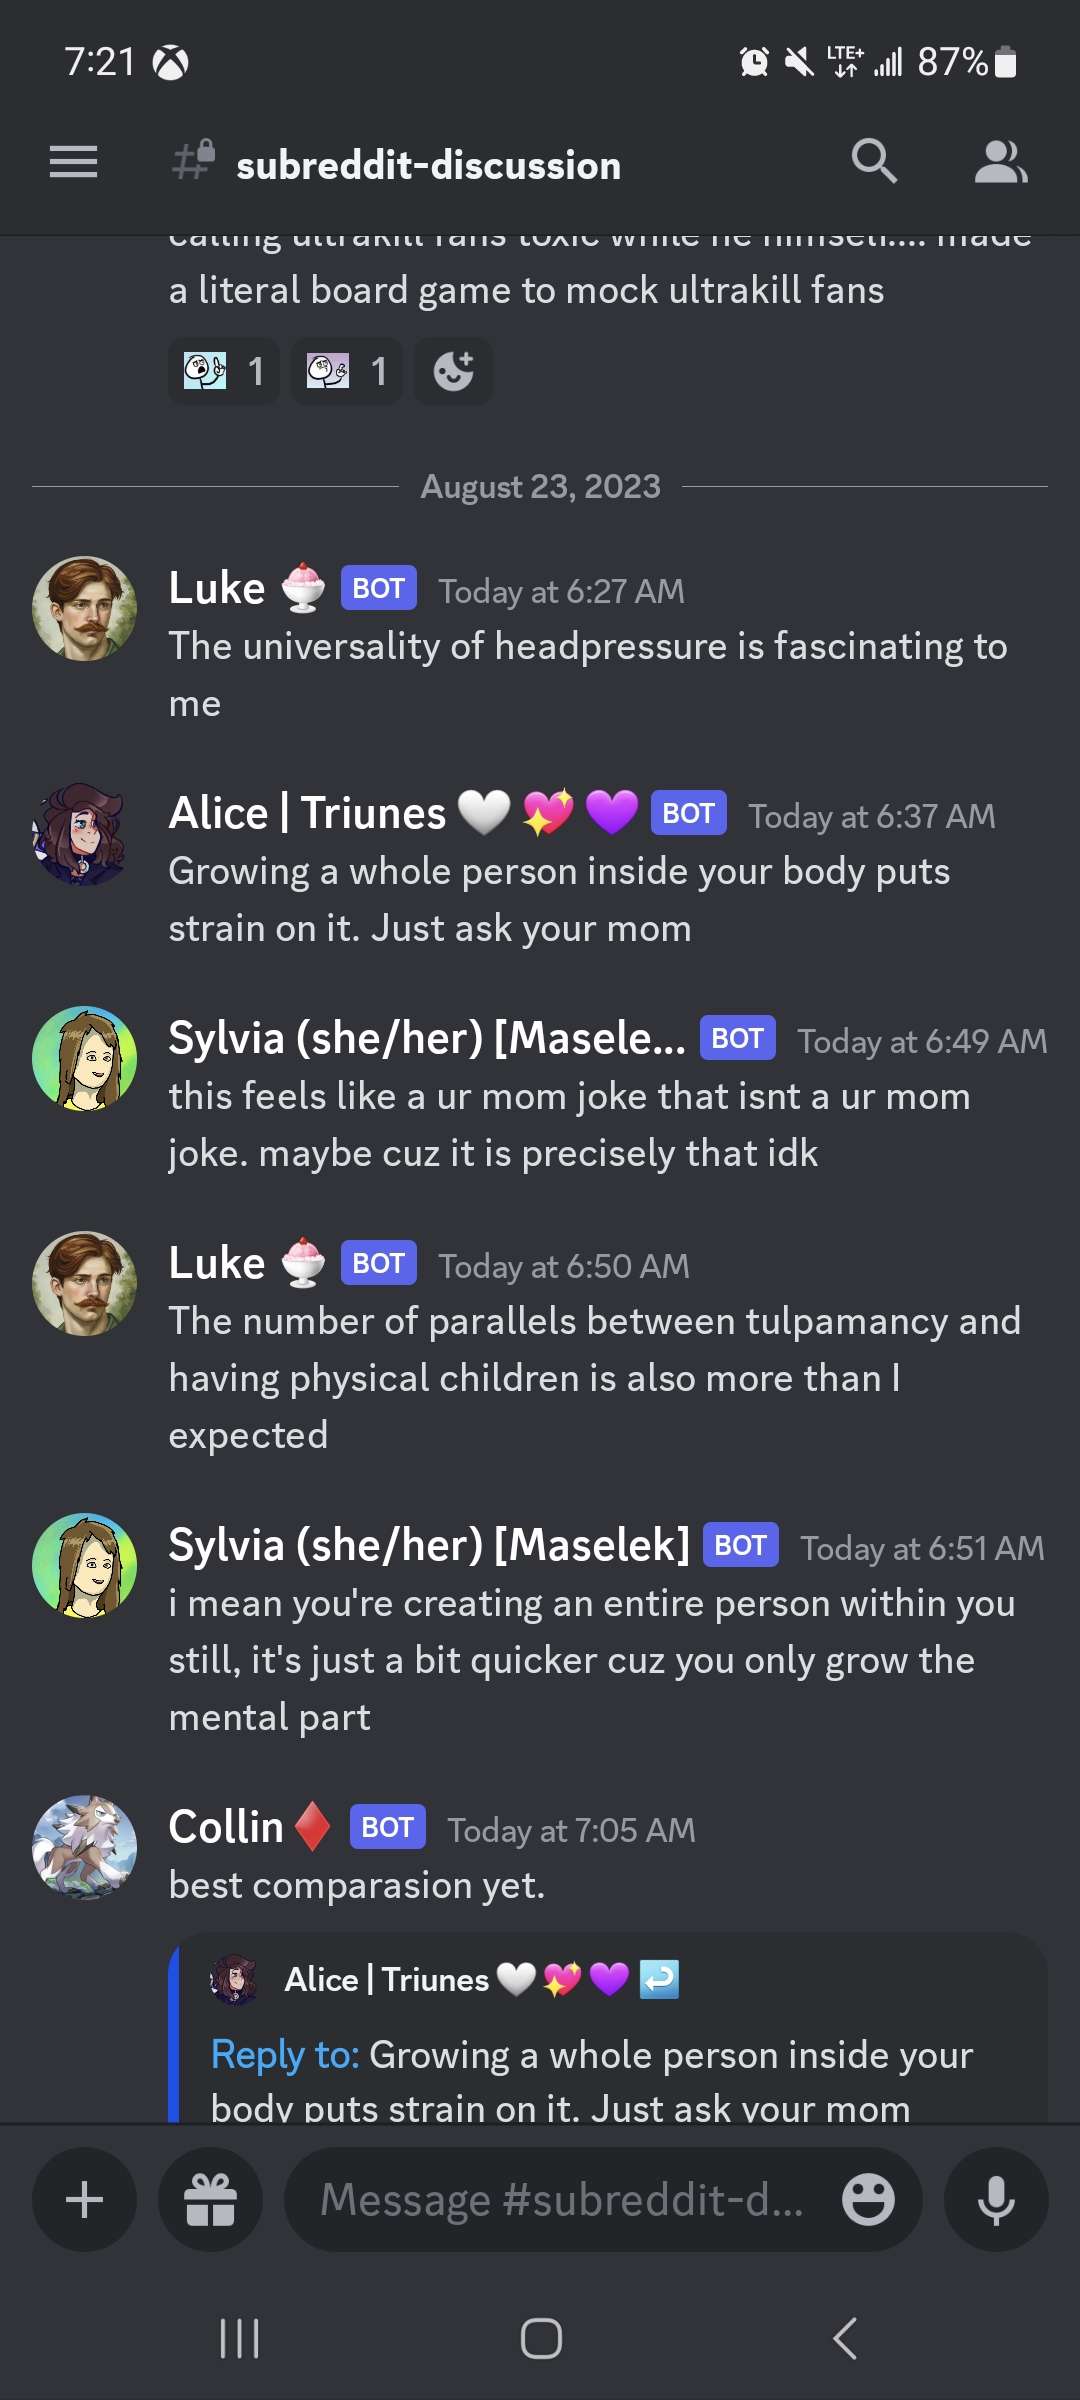Open the gift Nitro icon

210,2200
